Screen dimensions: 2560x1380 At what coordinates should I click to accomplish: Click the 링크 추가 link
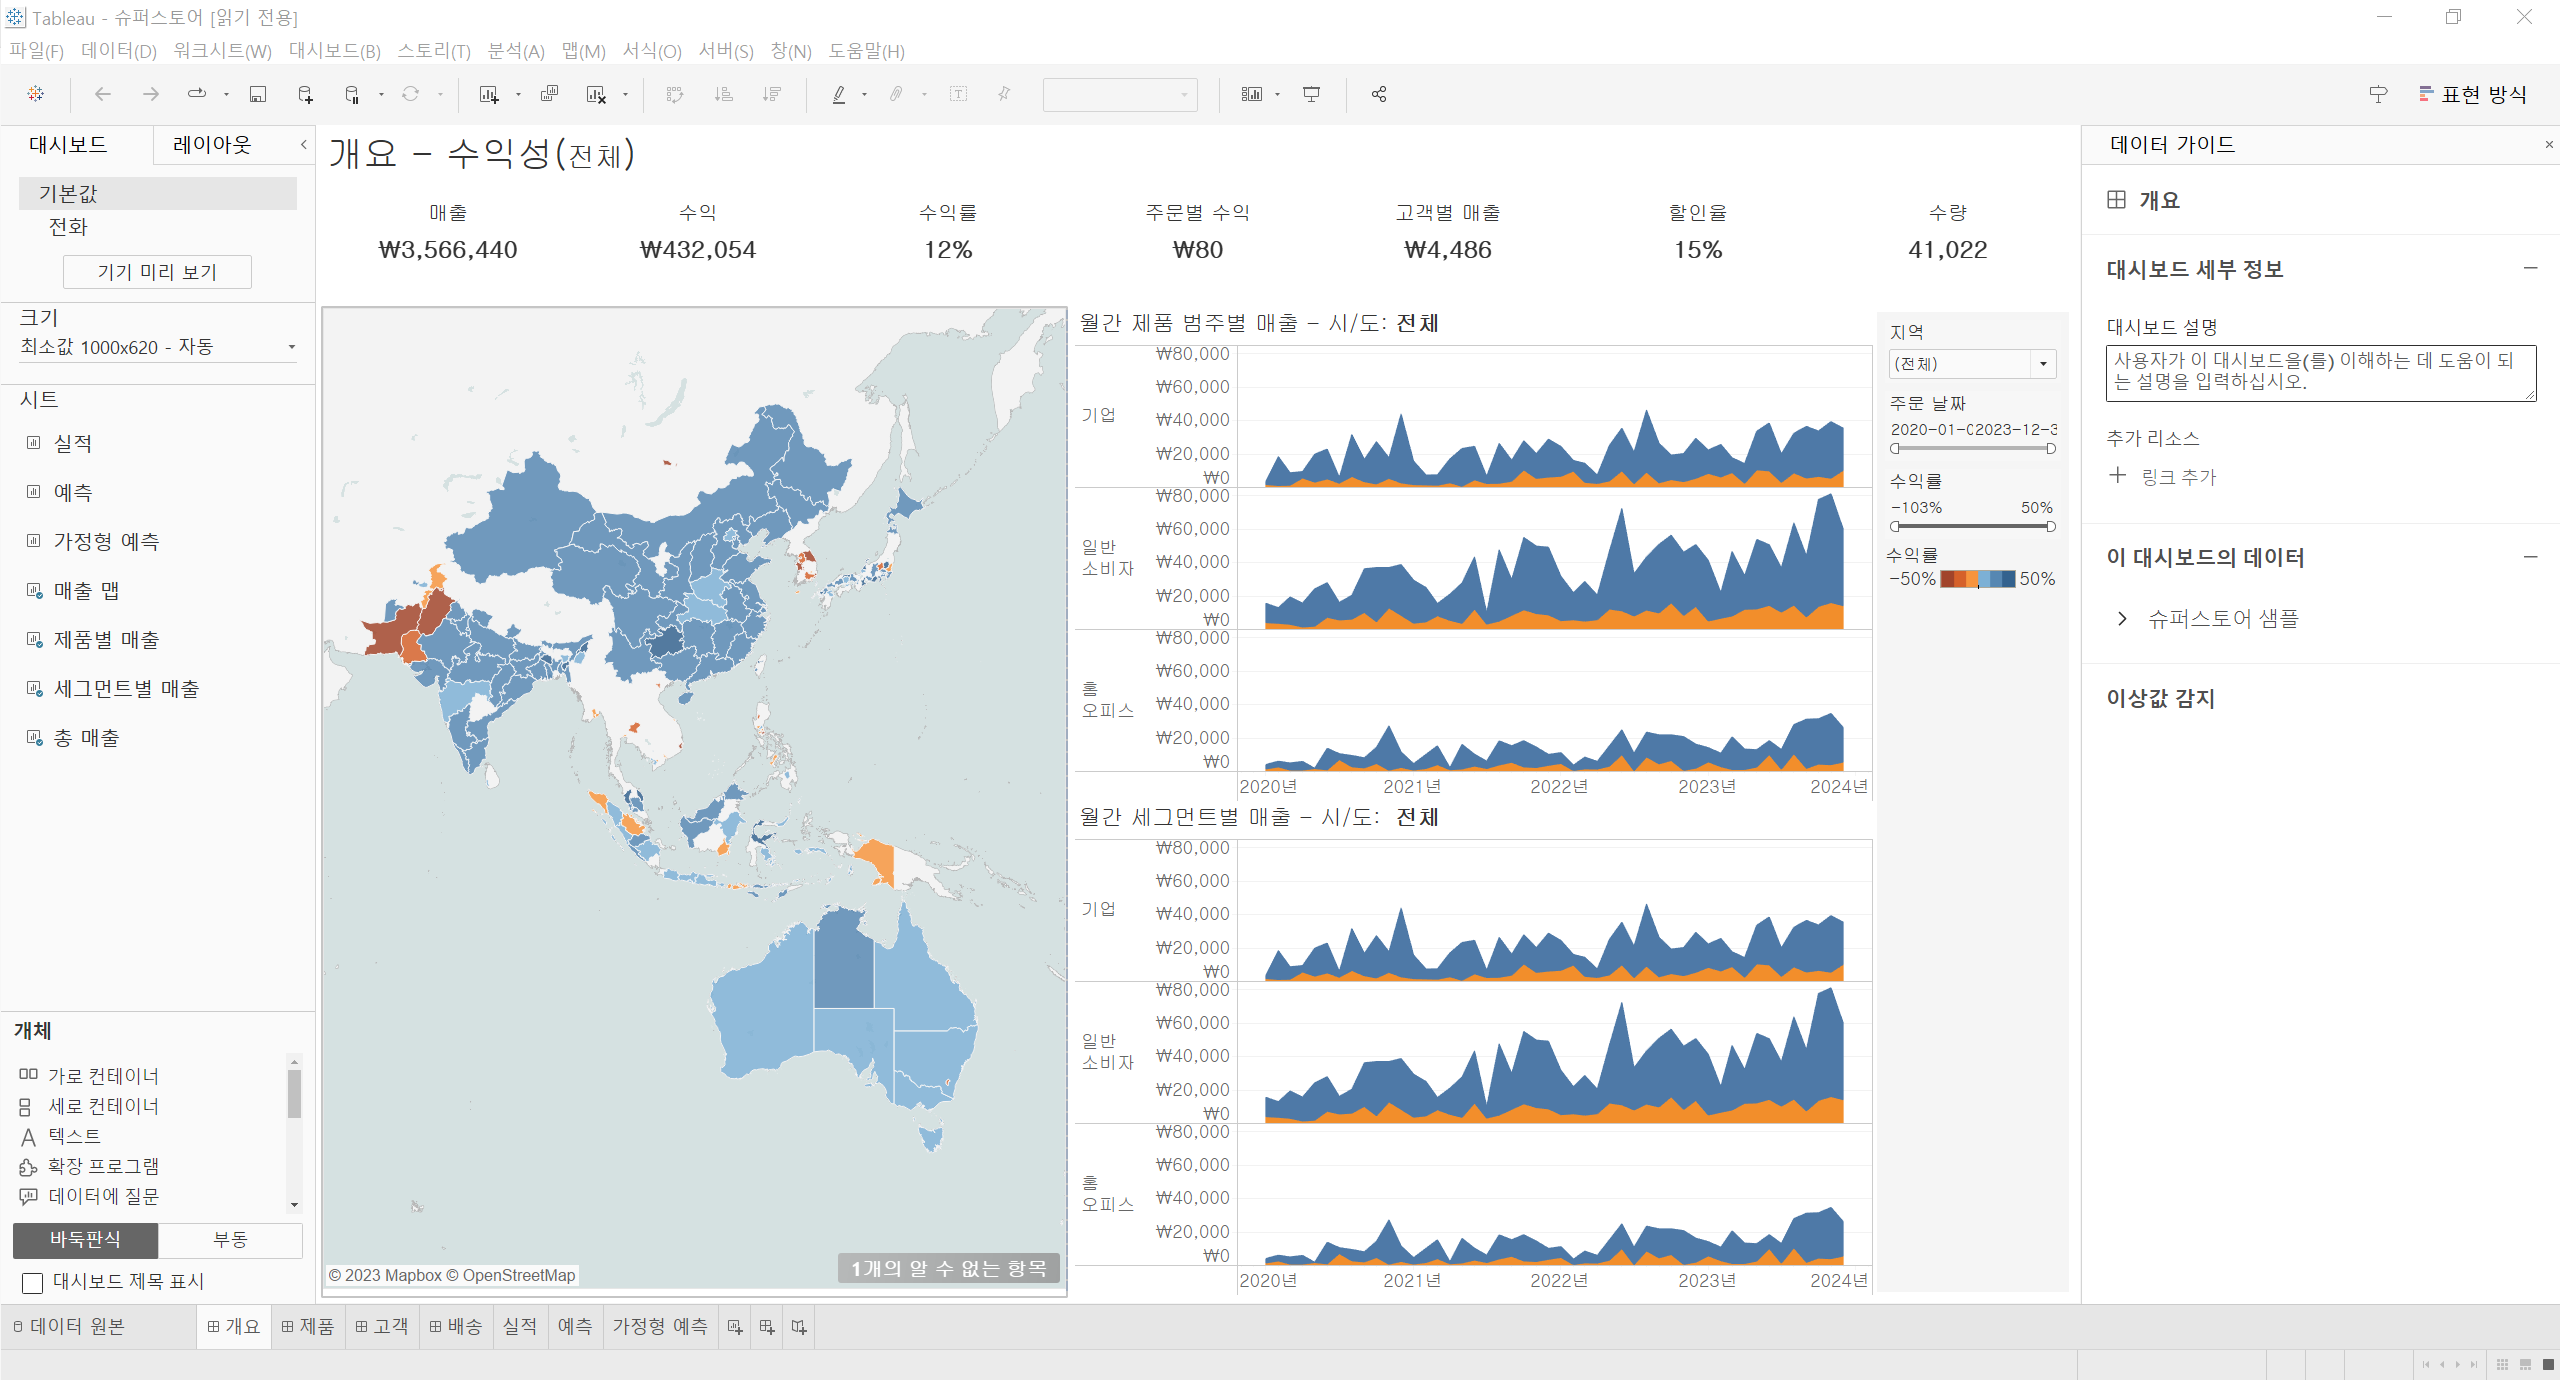click(x=2177, y=477)
